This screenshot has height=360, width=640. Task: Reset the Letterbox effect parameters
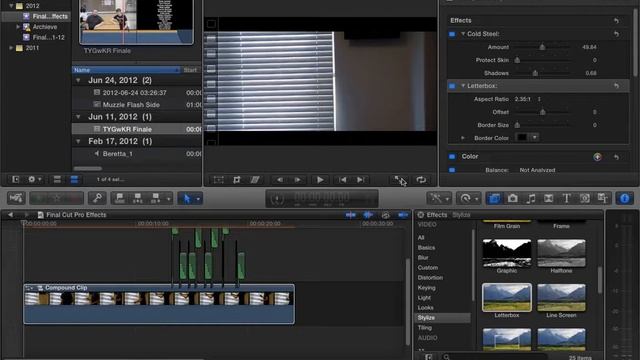pos(616,86)
